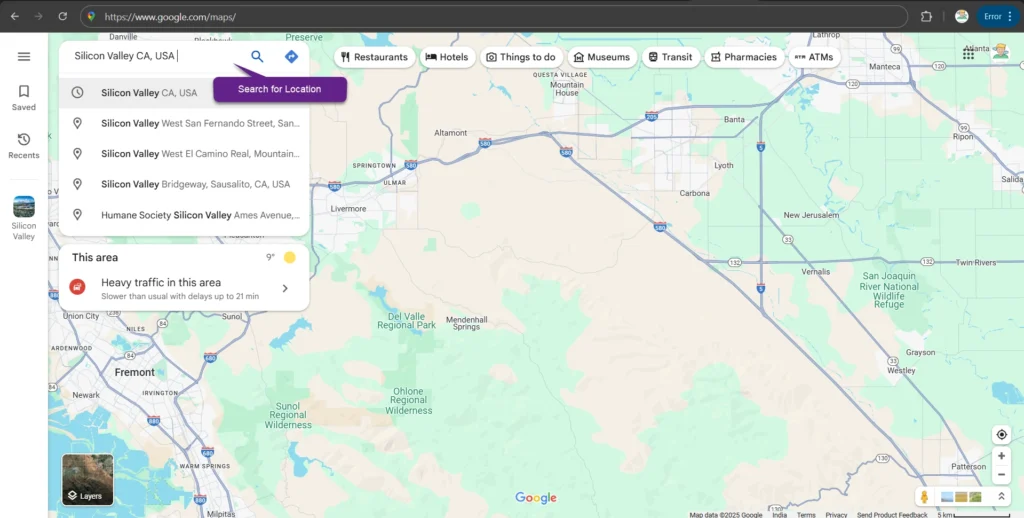
Task: Open Google account profile picture
Action: [1000, 51]
